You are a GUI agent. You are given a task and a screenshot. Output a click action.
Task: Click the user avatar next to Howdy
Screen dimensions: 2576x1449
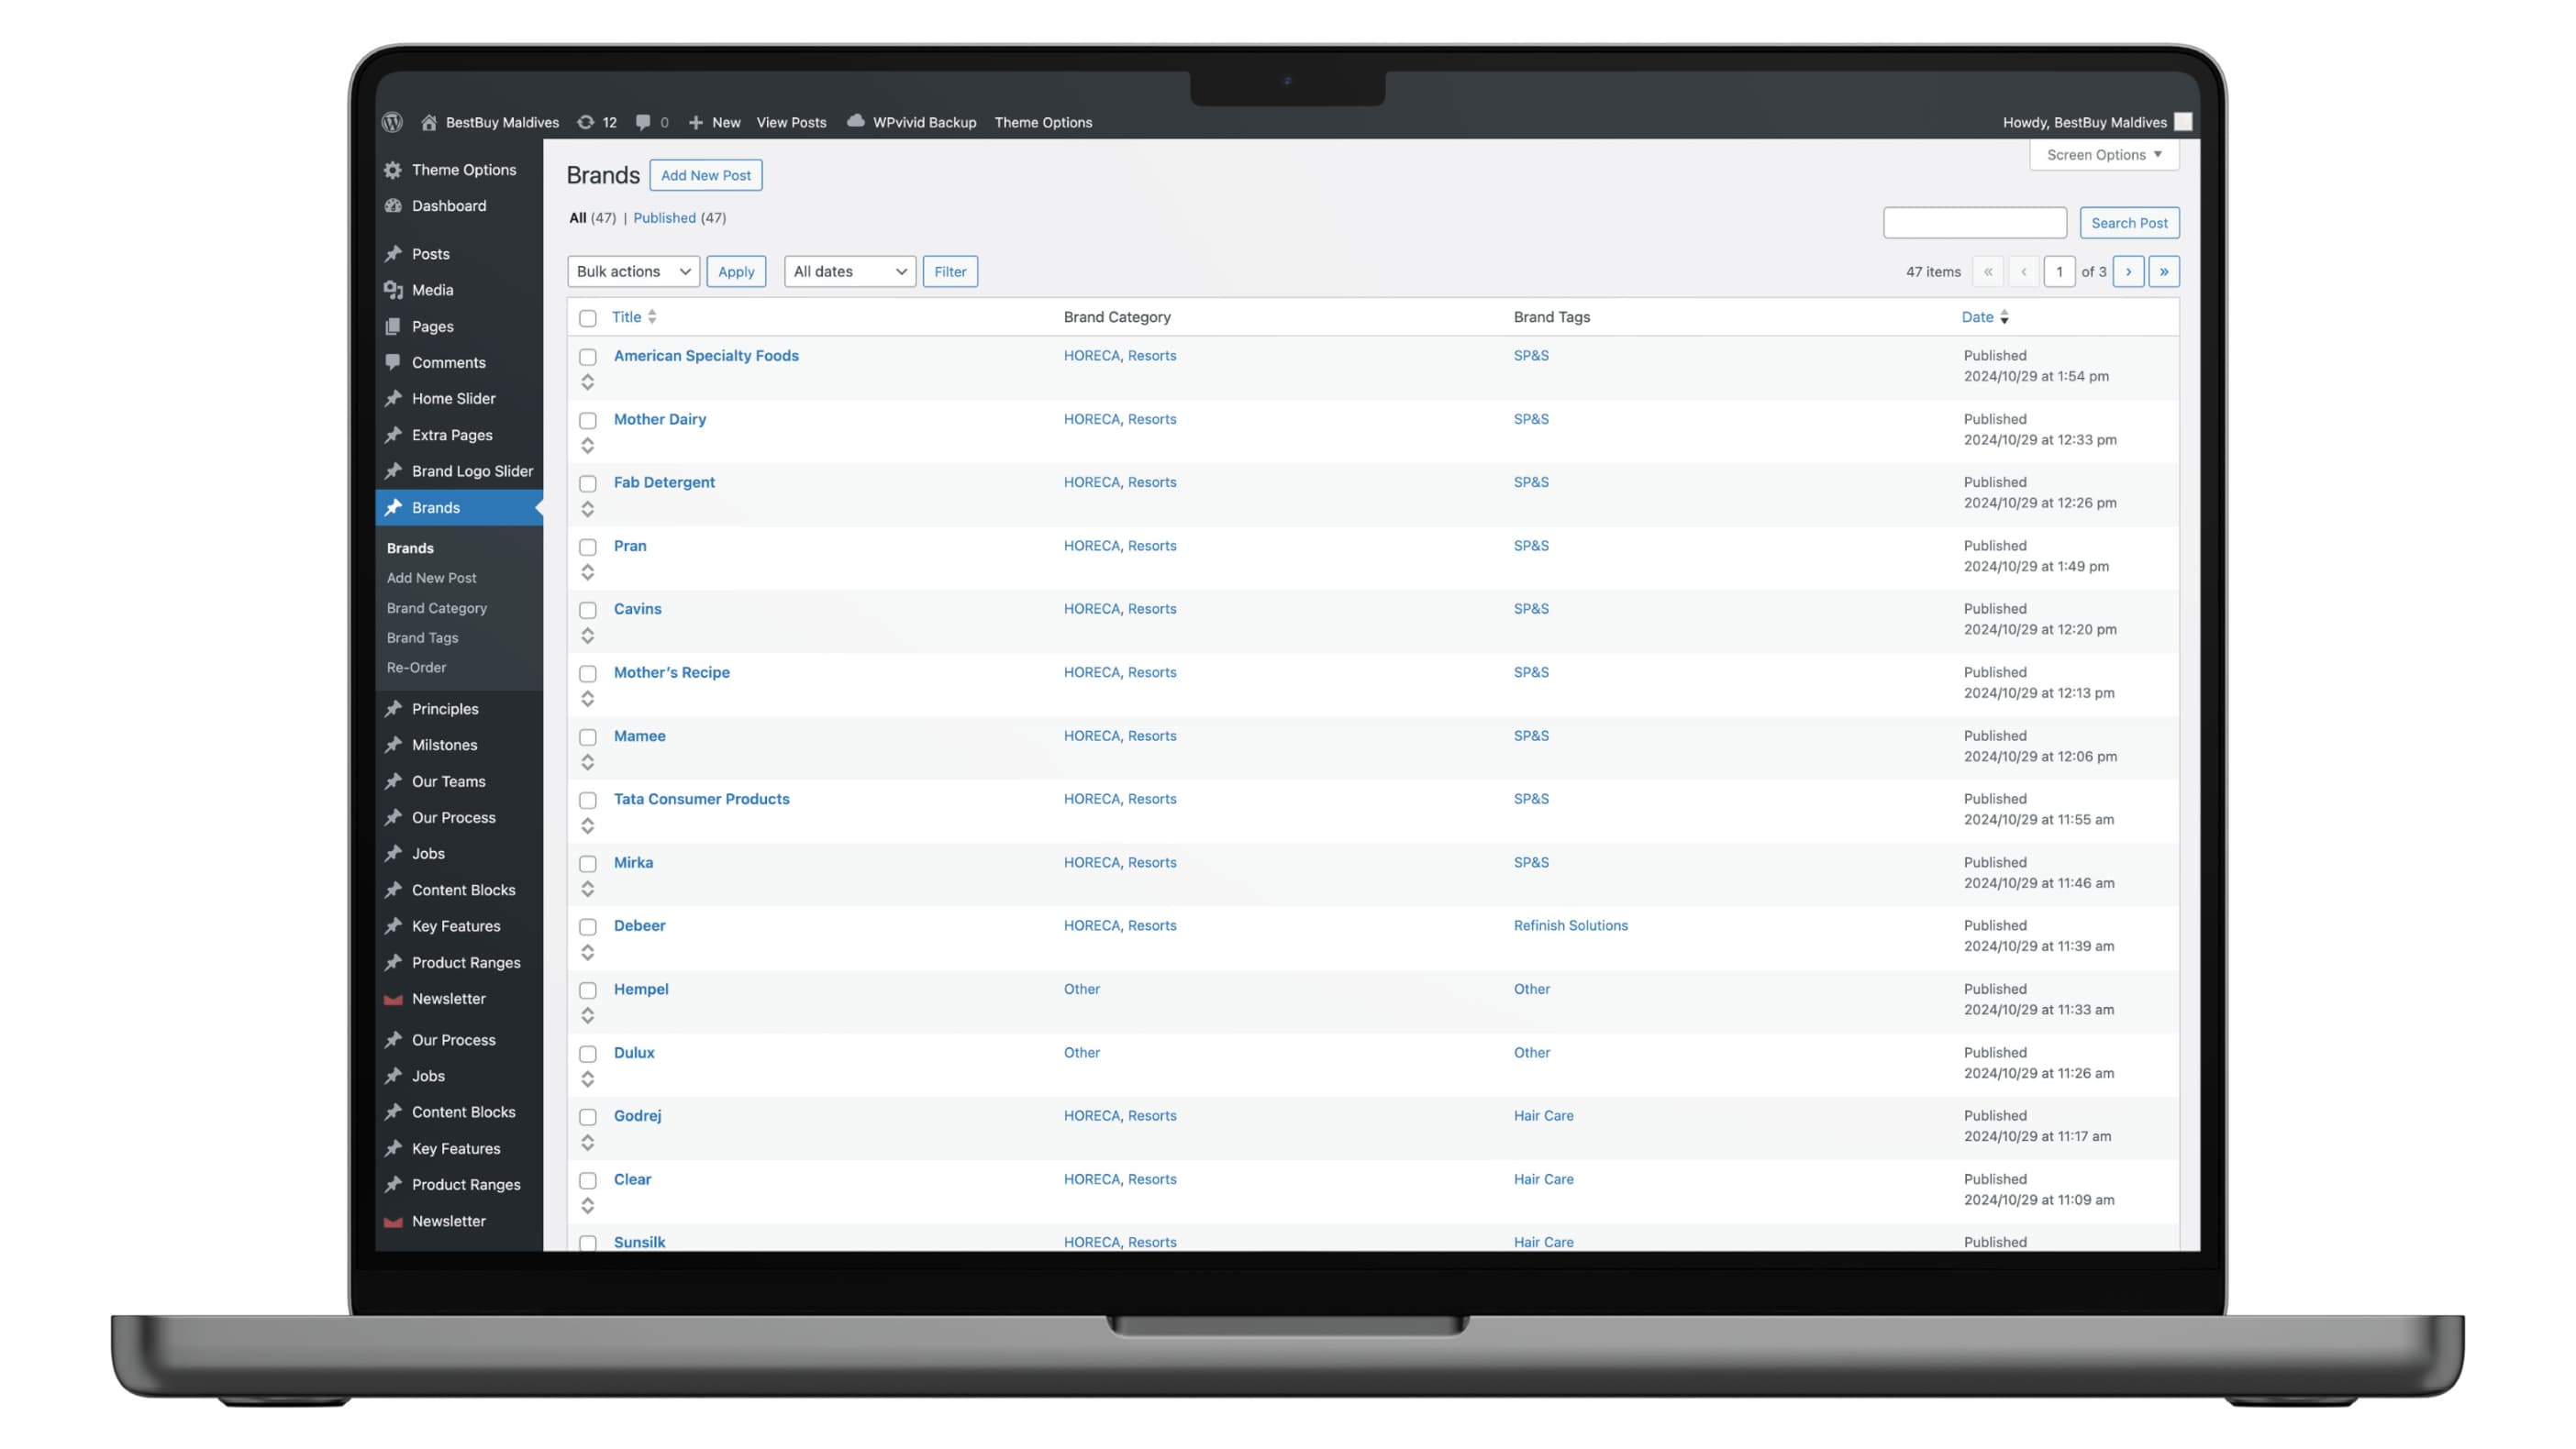click(2183, 122)
